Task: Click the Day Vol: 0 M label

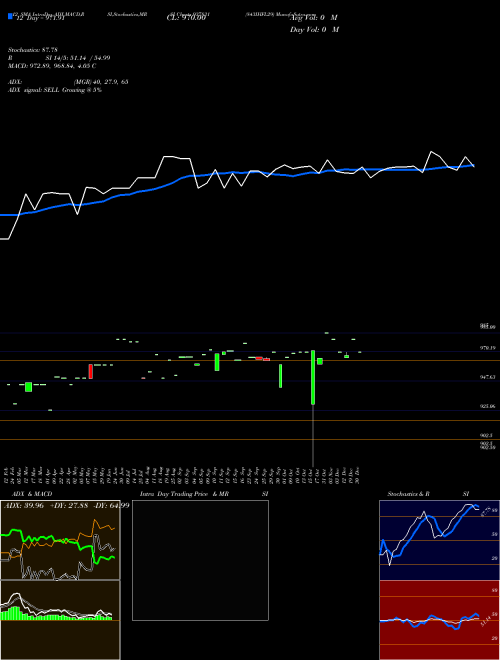Action: pyautogui.click(x=314, y=30)
